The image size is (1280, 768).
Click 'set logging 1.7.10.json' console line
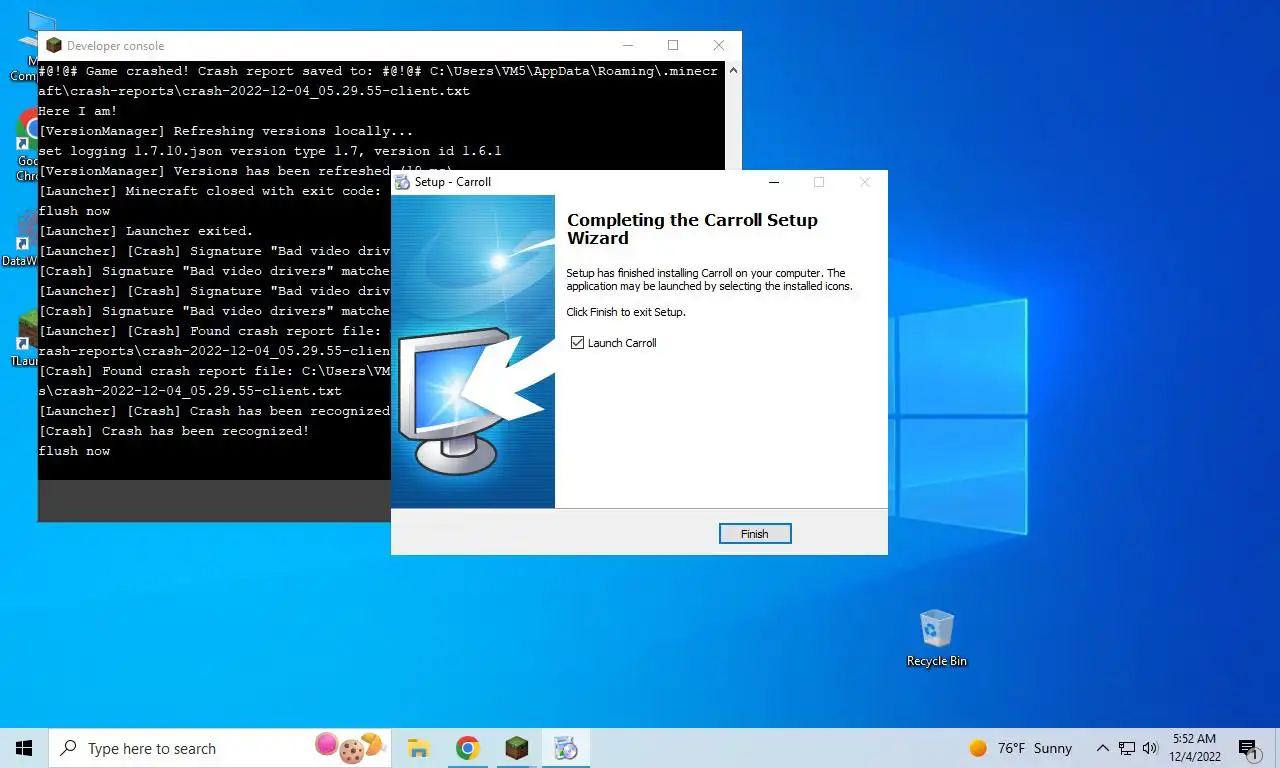click(270, 151)
